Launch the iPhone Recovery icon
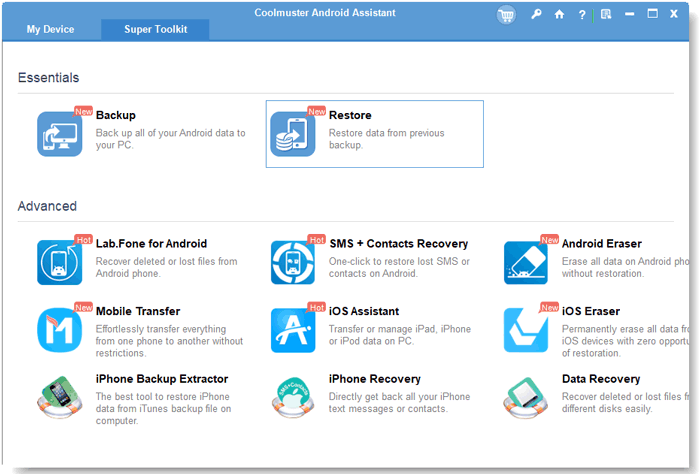Screen dimensions: 700x474 click(293, 397)
